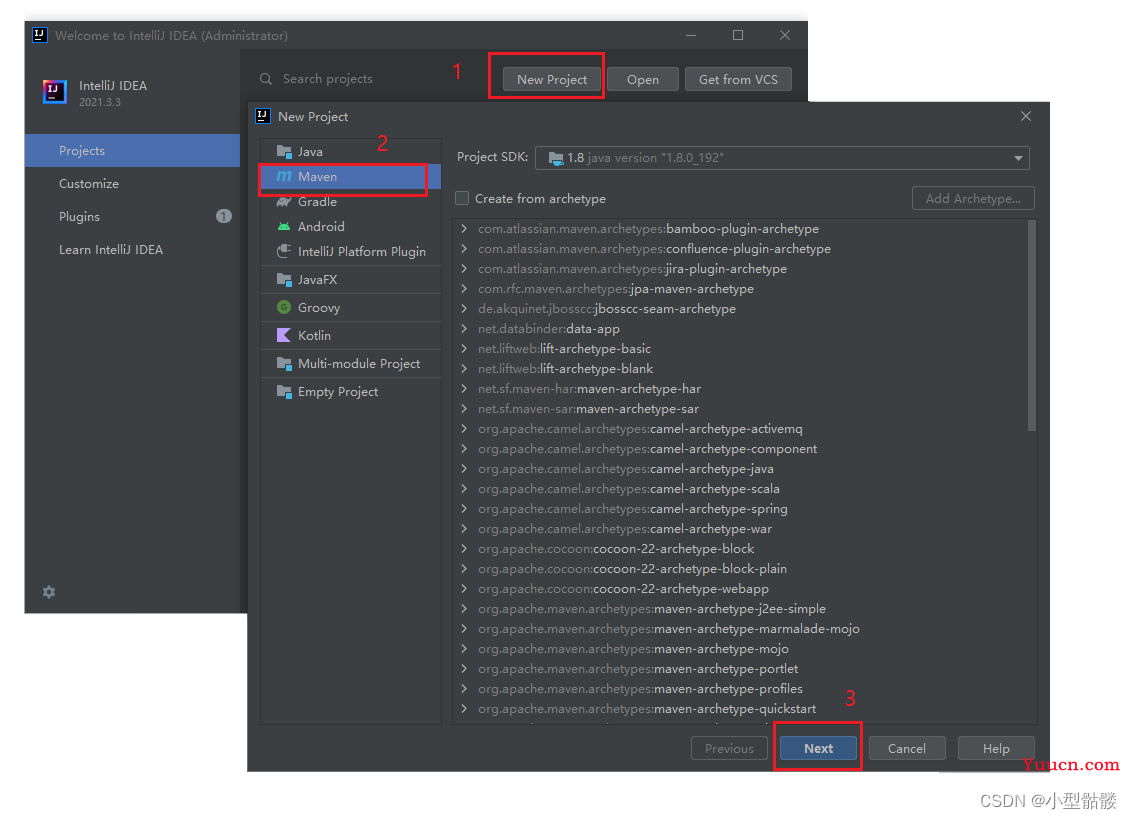
Task: Click the Multi-module Project folder icon
Action: pos(284,363)
